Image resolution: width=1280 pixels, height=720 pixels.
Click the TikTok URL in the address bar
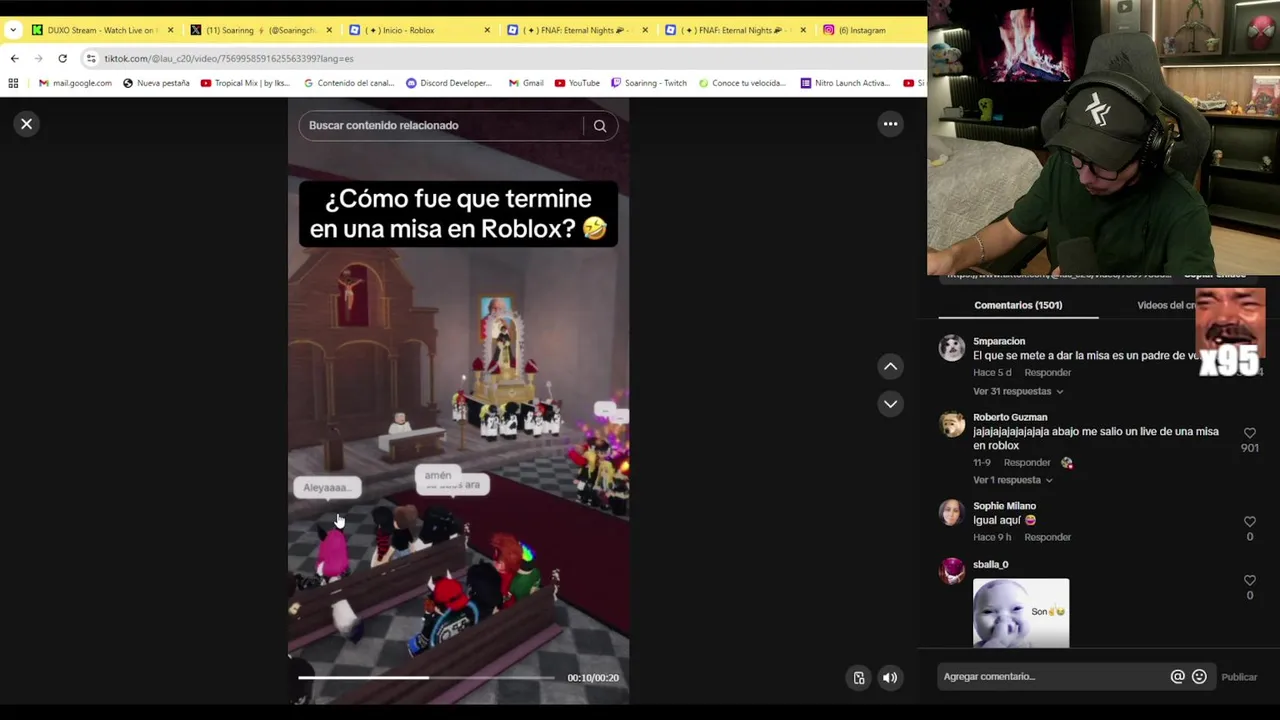(229, 59)
